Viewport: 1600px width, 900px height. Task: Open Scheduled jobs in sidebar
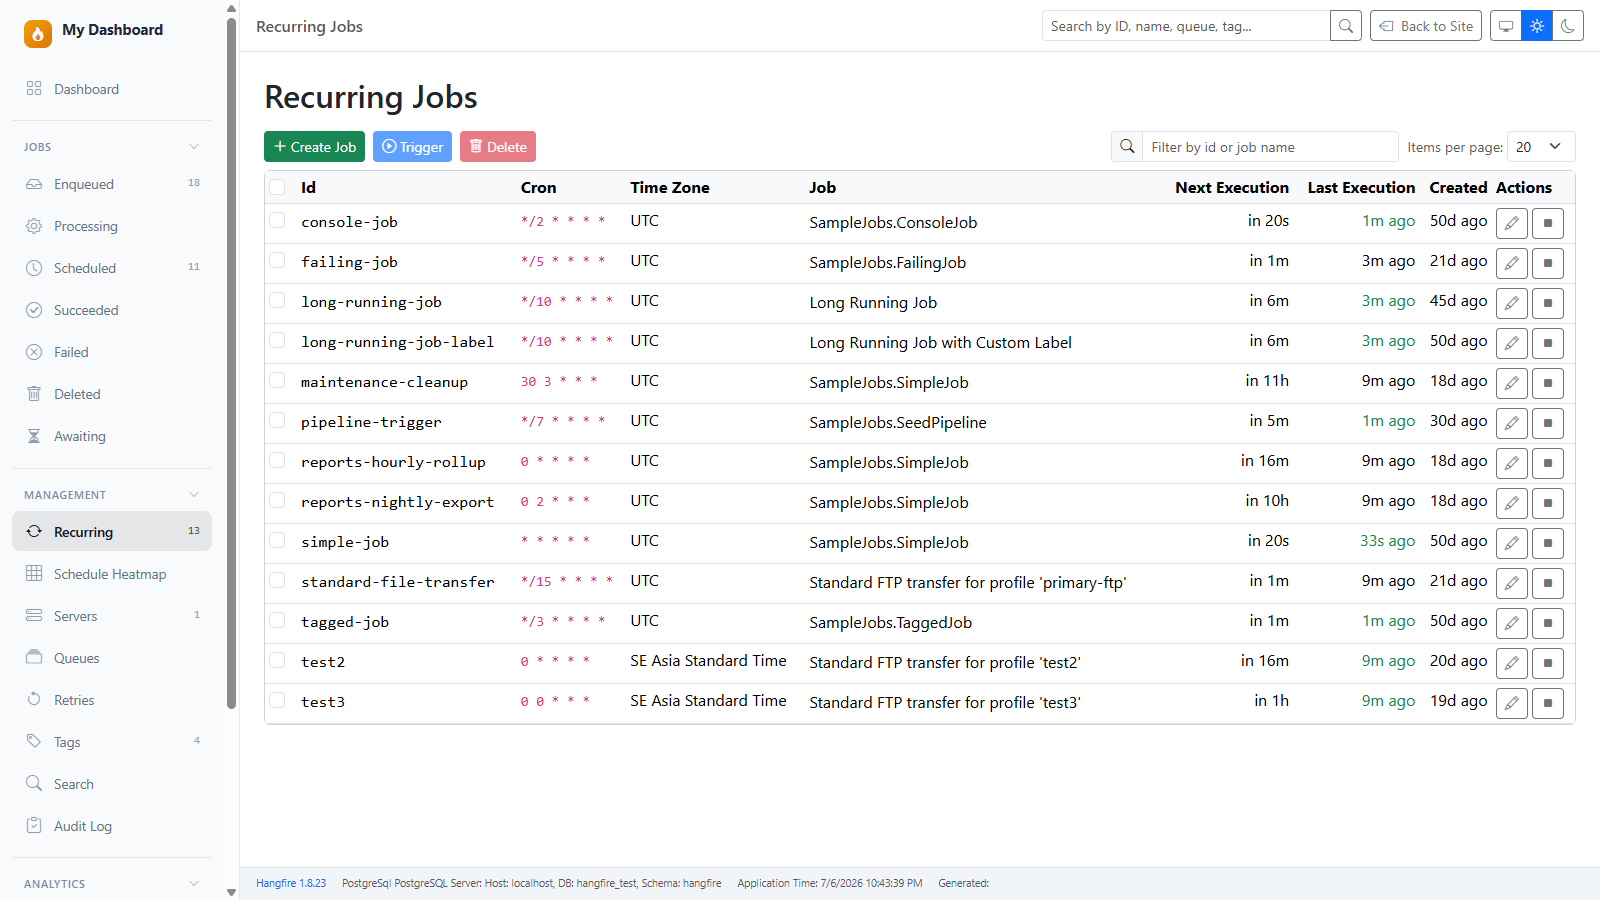tap(112, 268)
